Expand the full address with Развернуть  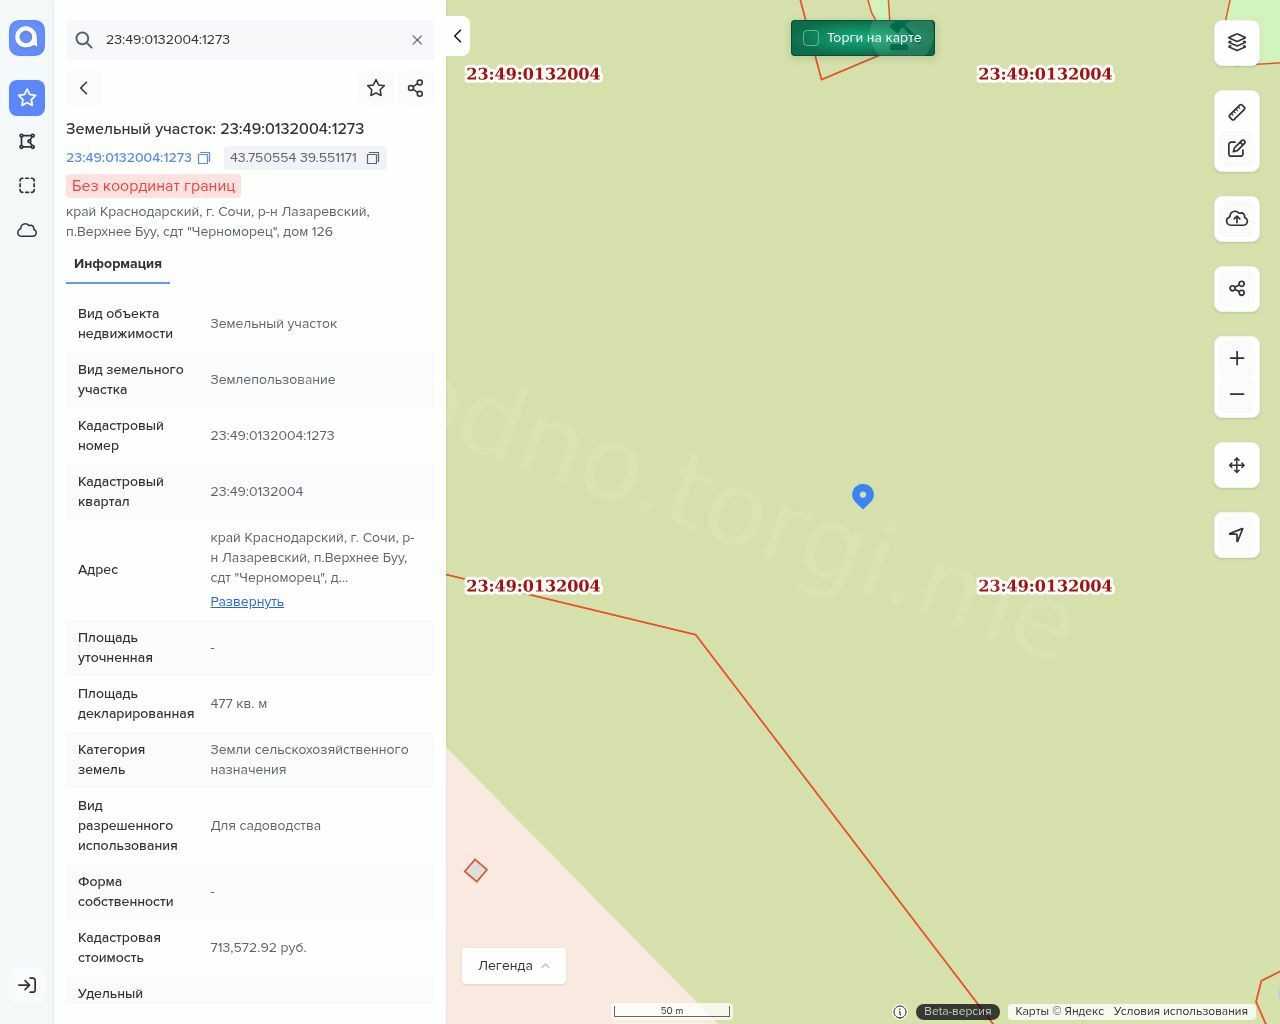click(x=247, y=602)
